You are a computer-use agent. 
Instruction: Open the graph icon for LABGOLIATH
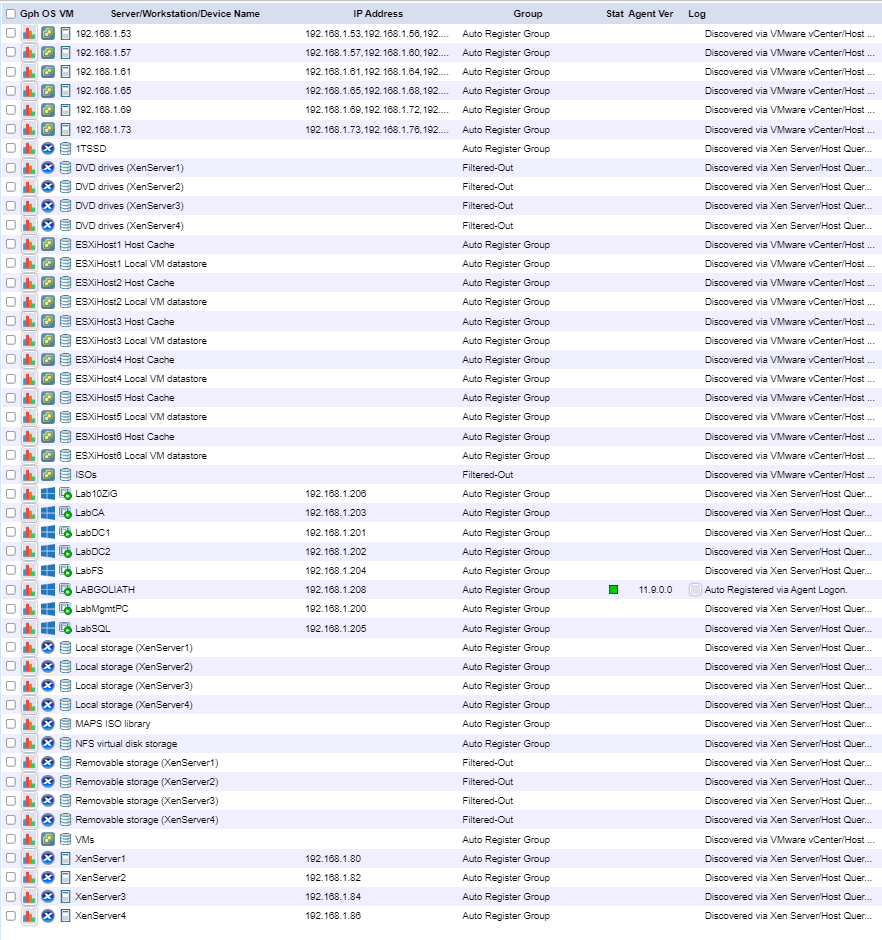(29, 590)
